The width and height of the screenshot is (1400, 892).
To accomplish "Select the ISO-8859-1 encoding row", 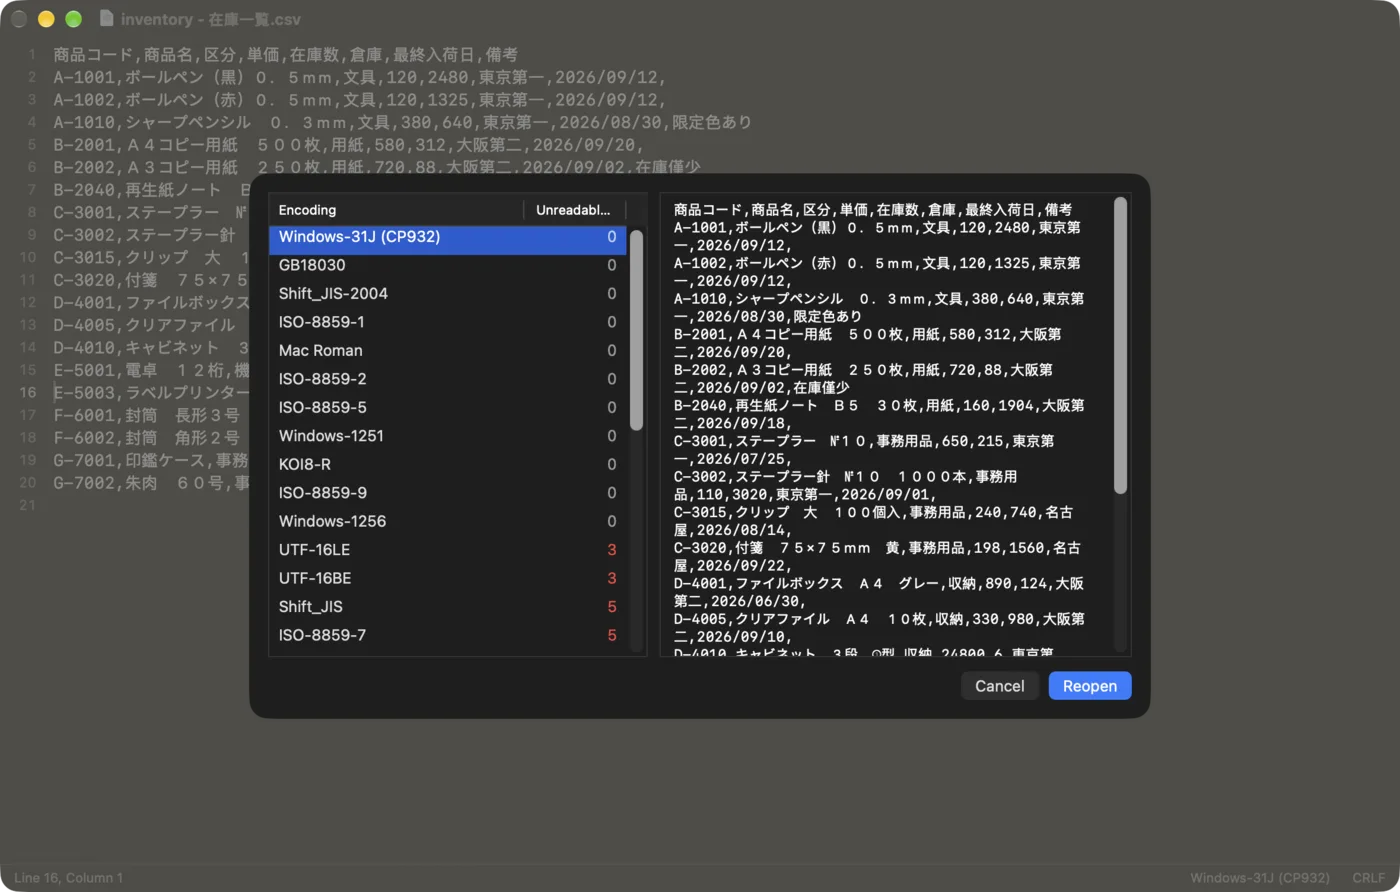I will coord(447,322).
